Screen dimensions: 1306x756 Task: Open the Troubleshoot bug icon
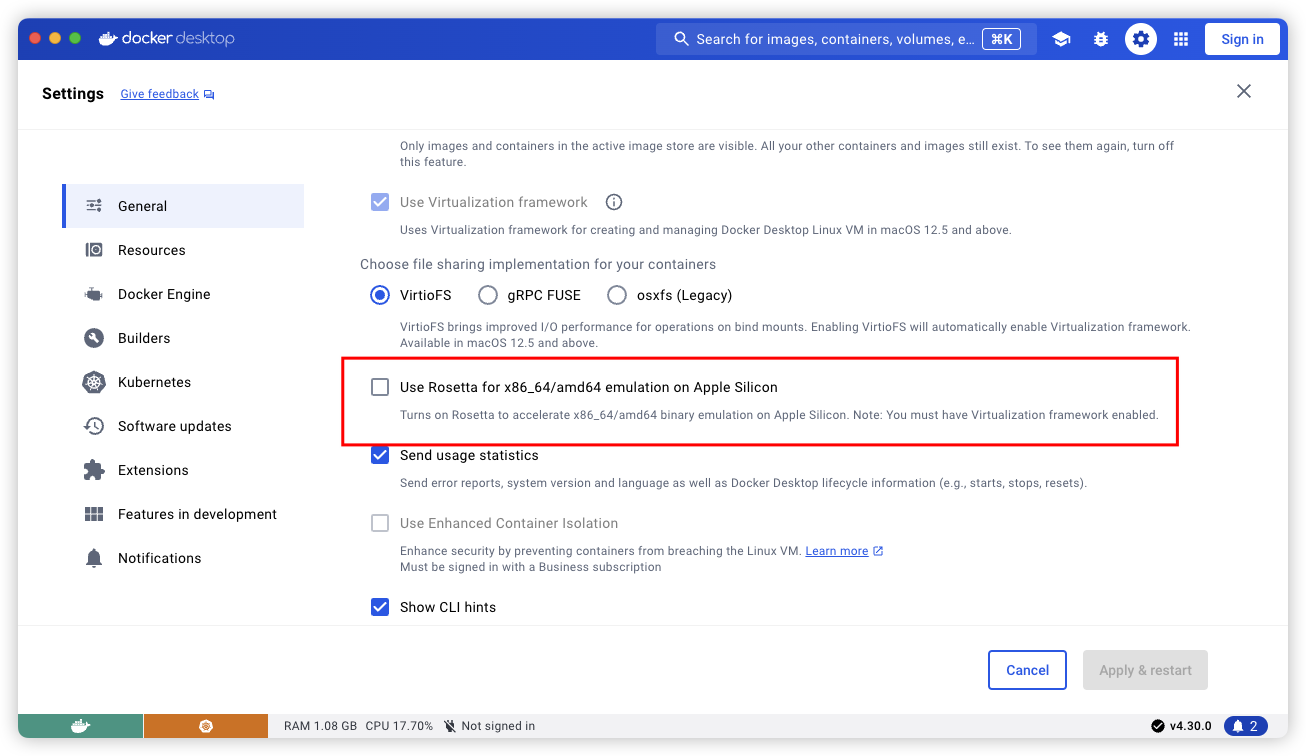[1101, 39]
